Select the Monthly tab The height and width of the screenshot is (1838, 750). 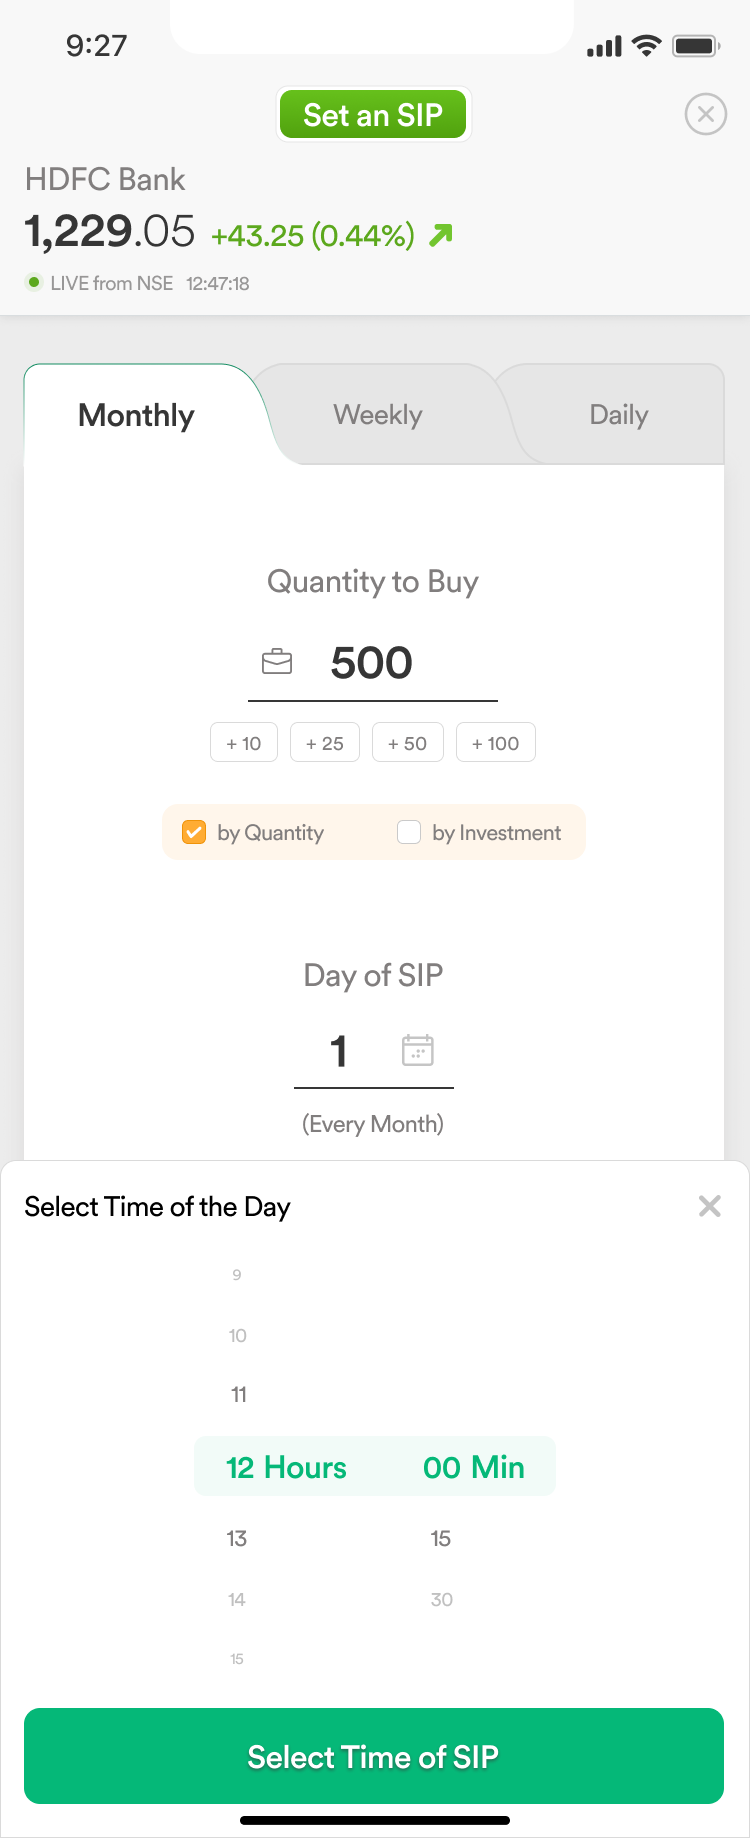pyautogui.click(x=136, y=415)
